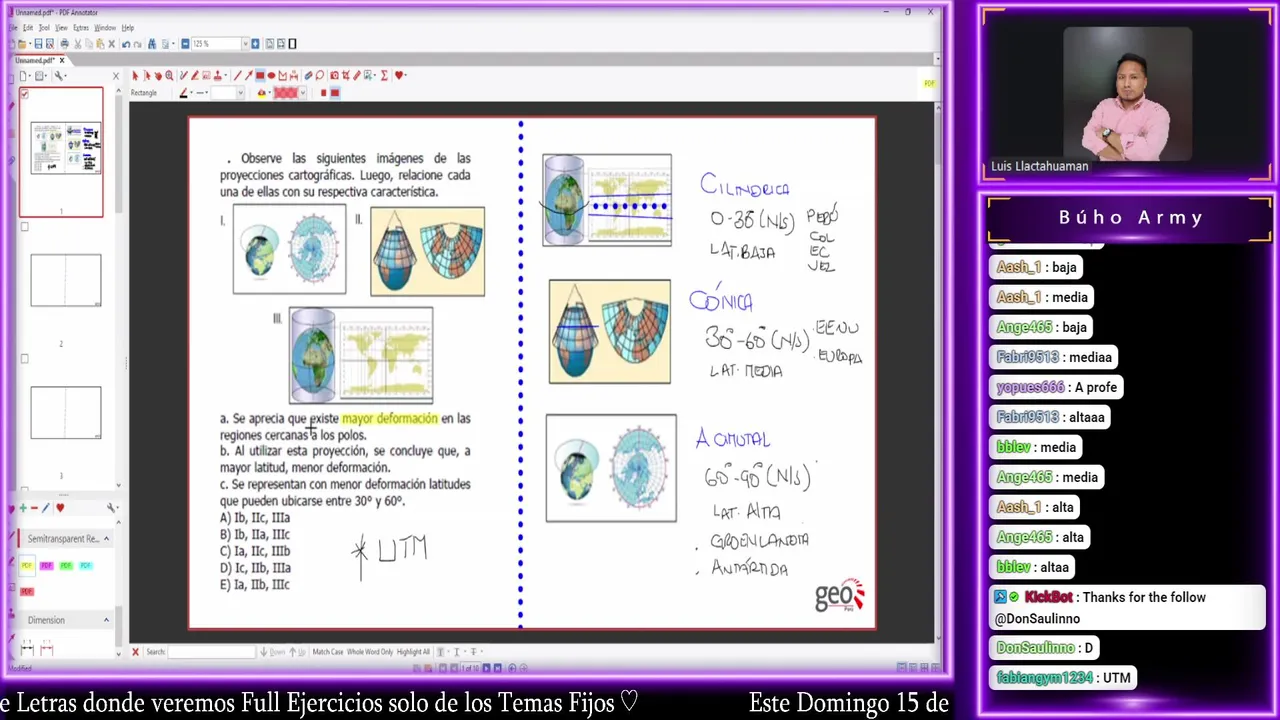Open the toolbox wrench options dropdown
Viewport: 1280px width, 720px height.
[112, 508]
